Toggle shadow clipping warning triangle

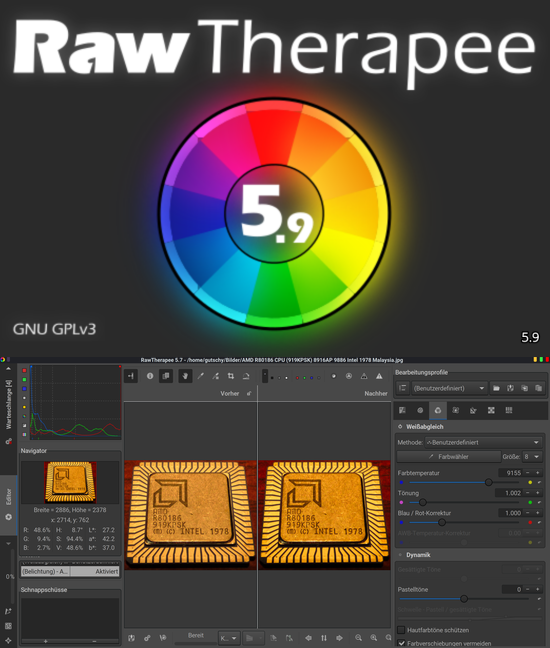point(364,376)
